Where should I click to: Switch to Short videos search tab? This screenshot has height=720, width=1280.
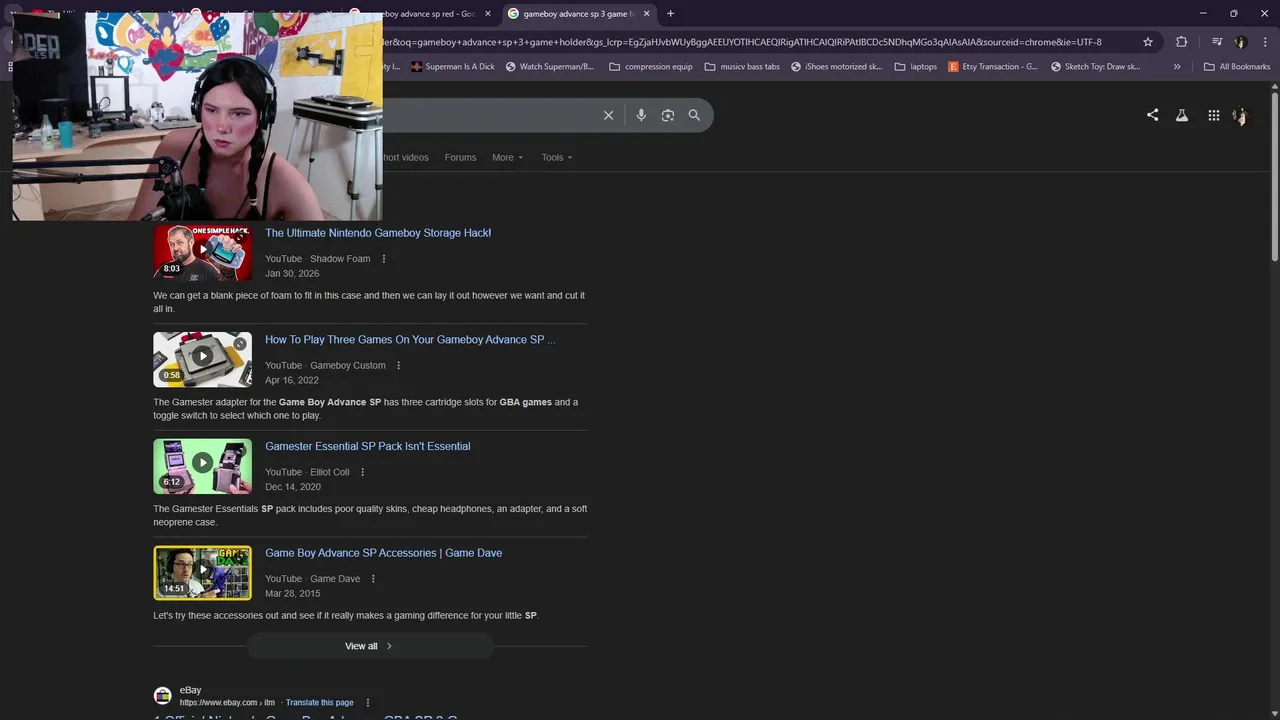(405, 158)
